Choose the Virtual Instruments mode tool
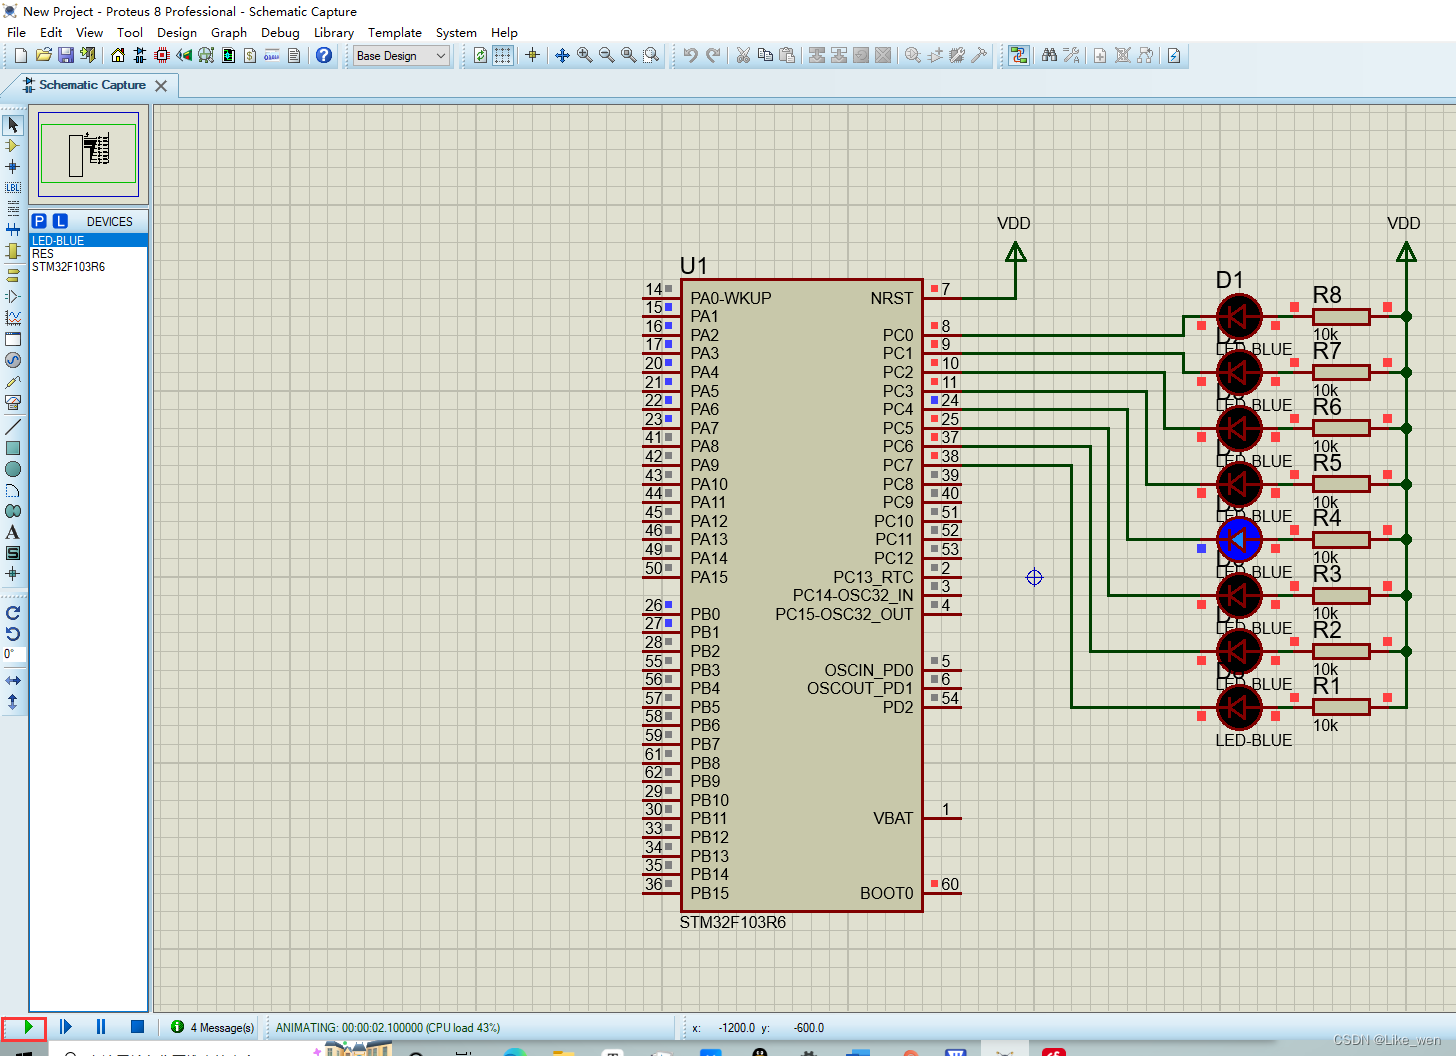 click(13, 403)
